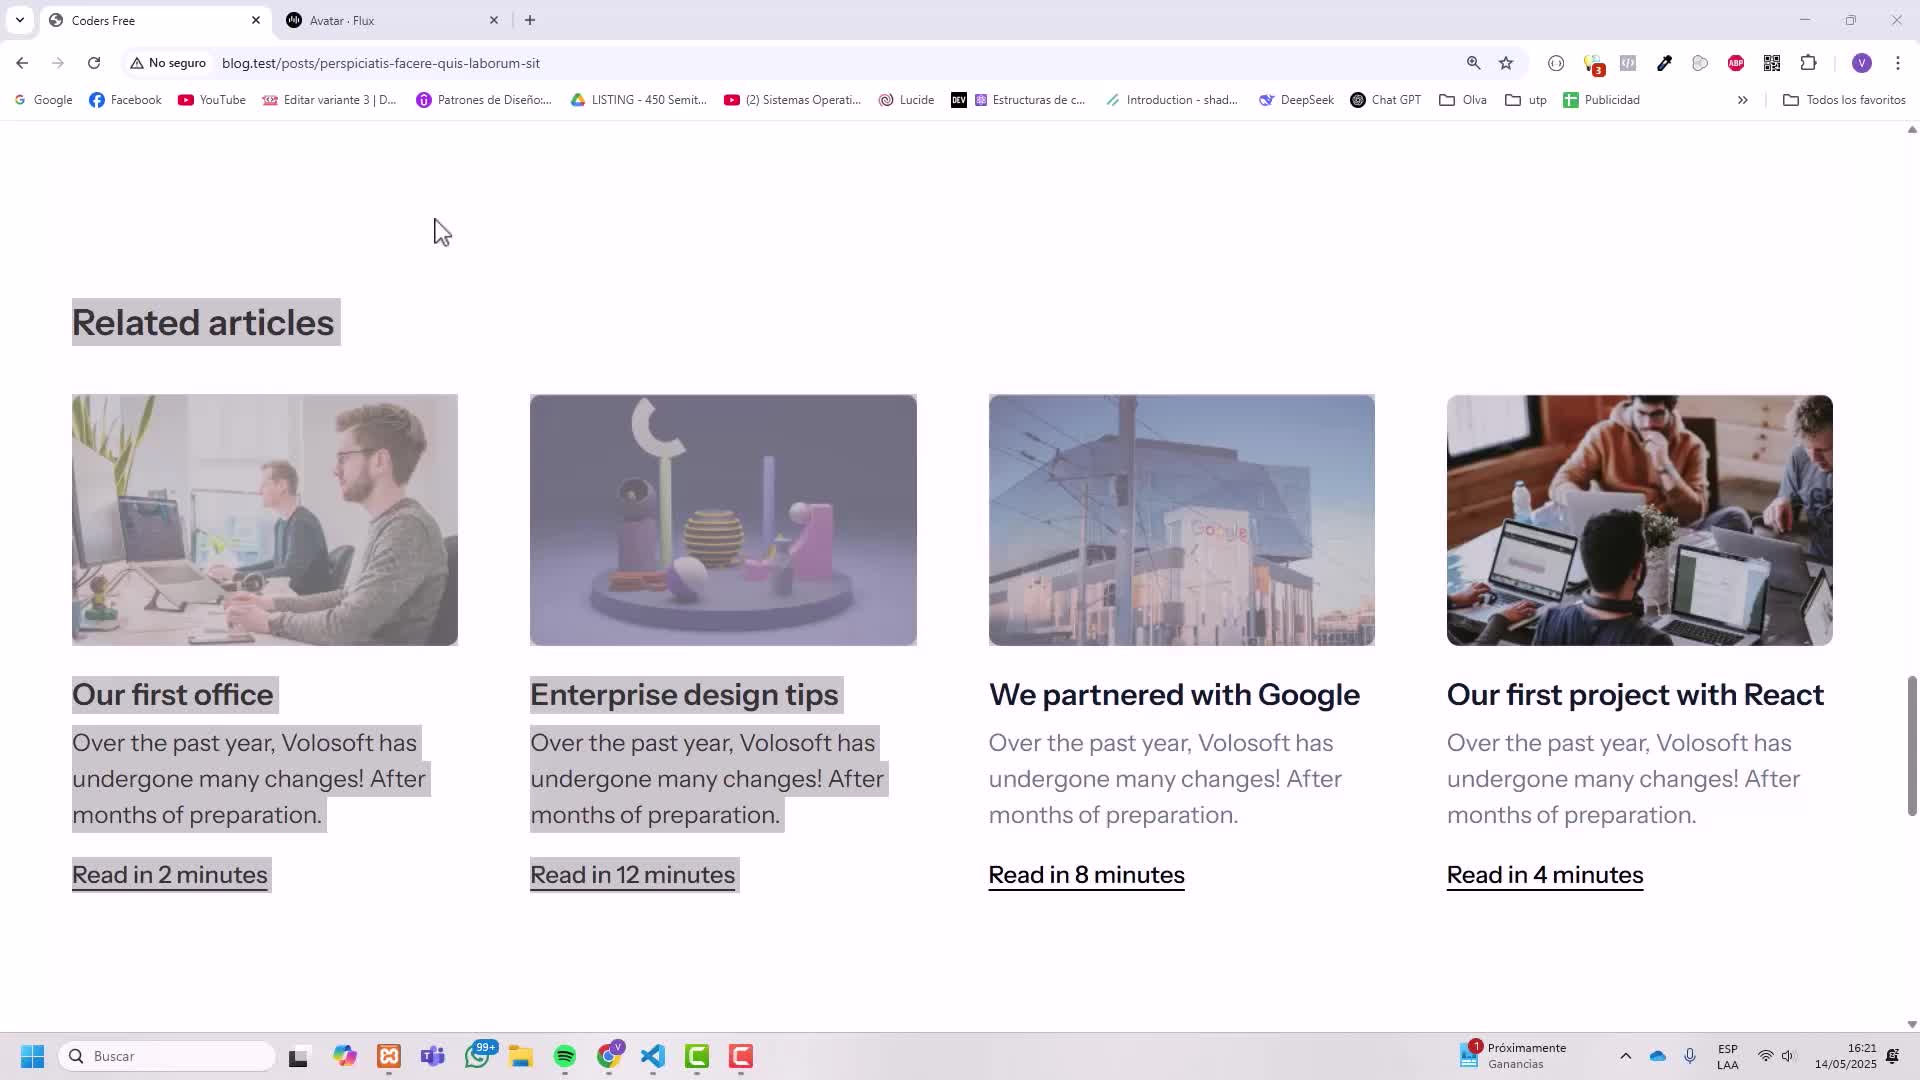Open the Publicidad bookmark

click(1601, 100)
